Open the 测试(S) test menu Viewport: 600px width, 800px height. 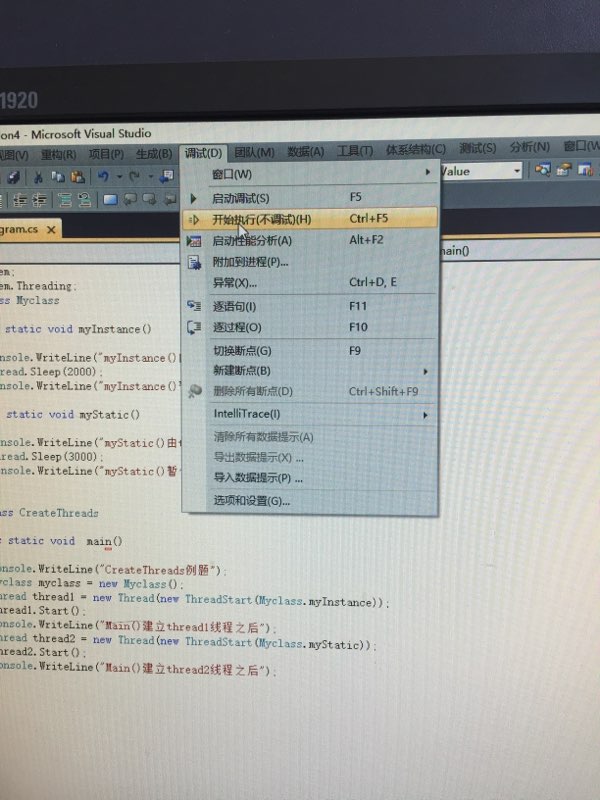pyautogui.click(x=478, y=148)
